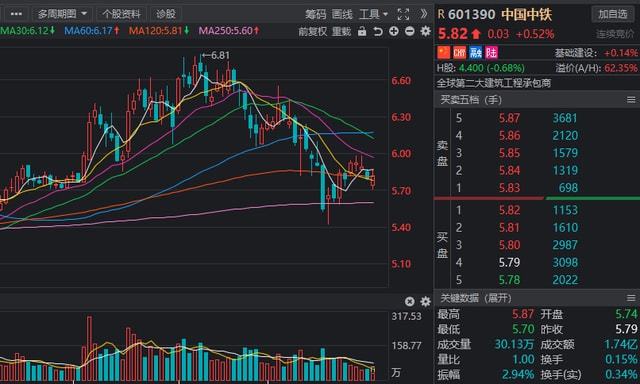Click buy level 3 price 5.80
The image size is (640, 384).
509,245
